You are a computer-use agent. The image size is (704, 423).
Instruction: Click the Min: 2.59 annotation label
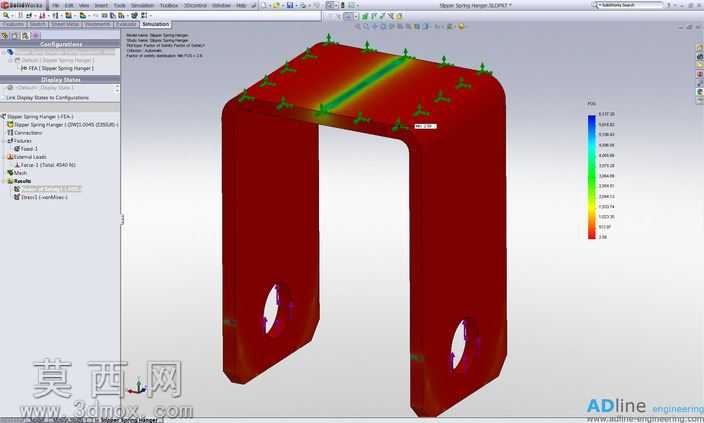pos(425,126)
